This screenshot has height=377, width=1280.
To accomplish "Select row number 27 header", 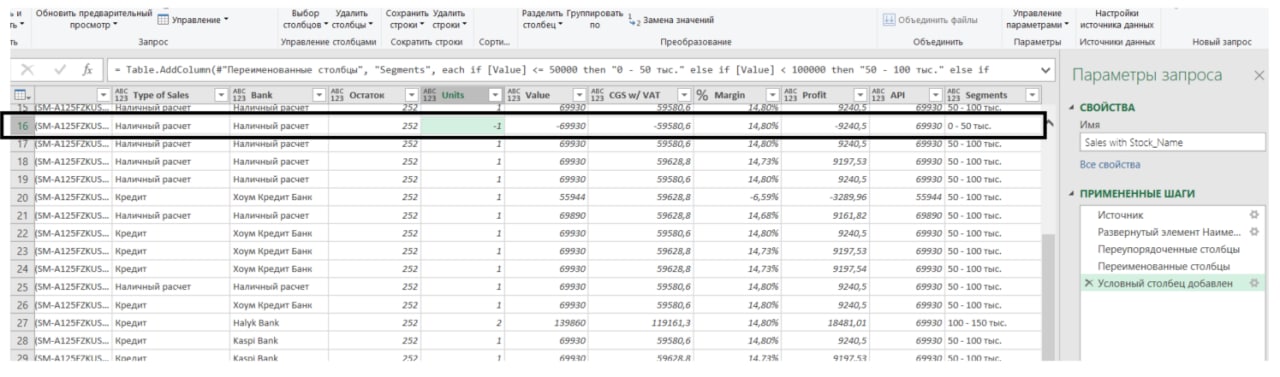I will tap(23, 322).
